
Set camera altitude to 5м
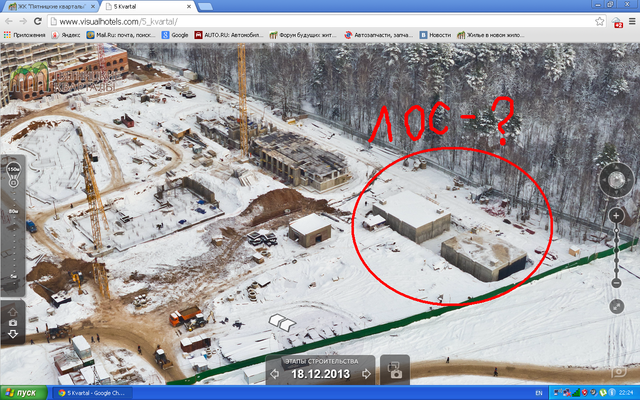click(x=13, y=276)
